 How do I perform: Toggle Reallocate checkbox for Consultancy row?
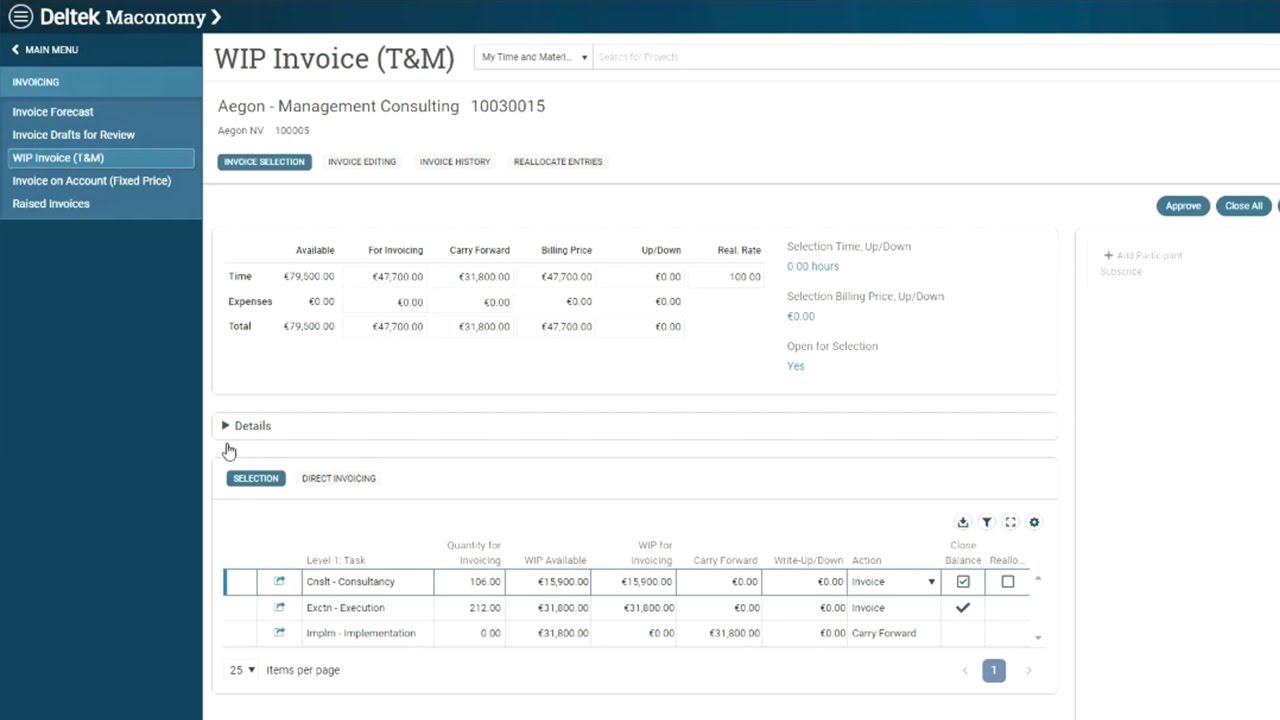pyautogui.click(x=1008, y=581)
